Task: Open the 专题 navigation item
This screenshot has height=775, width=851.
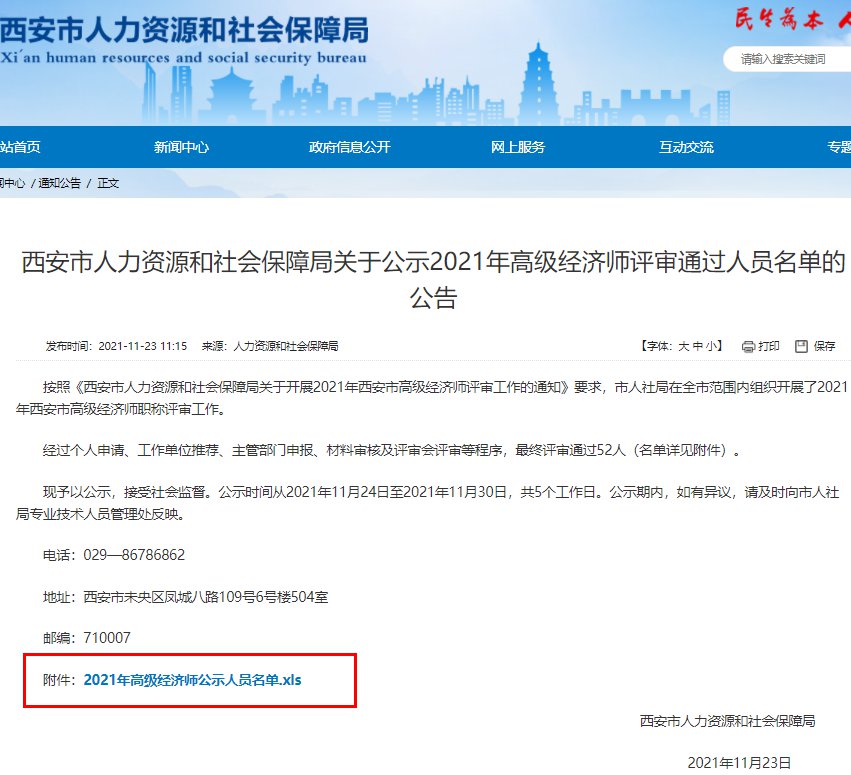Action: tap(838, 147)
